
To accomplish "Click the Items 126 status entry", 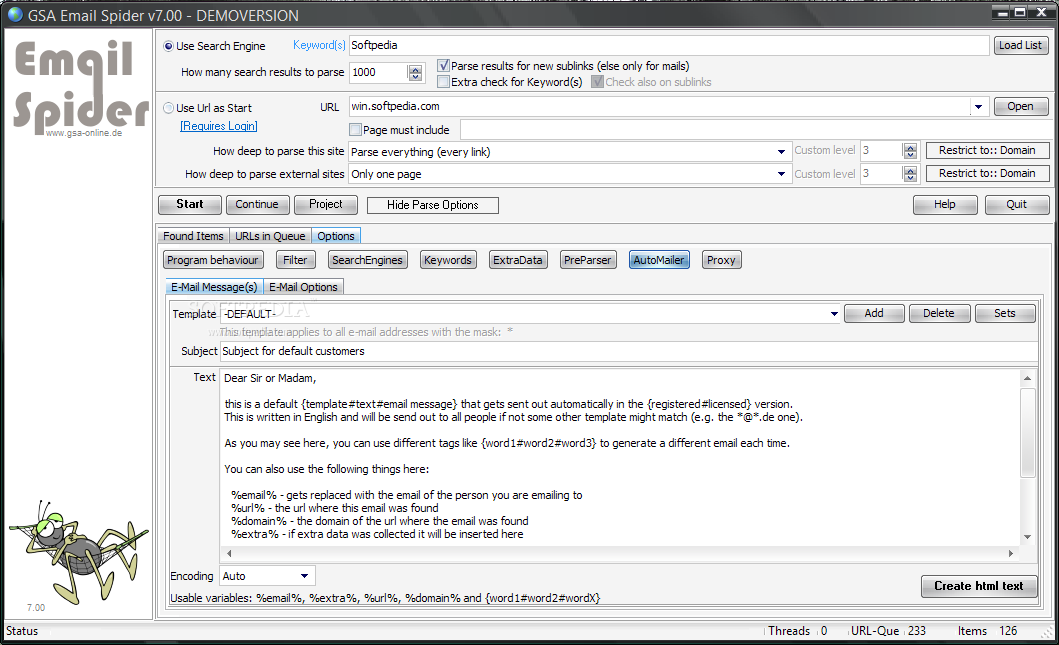I will 987,631.
